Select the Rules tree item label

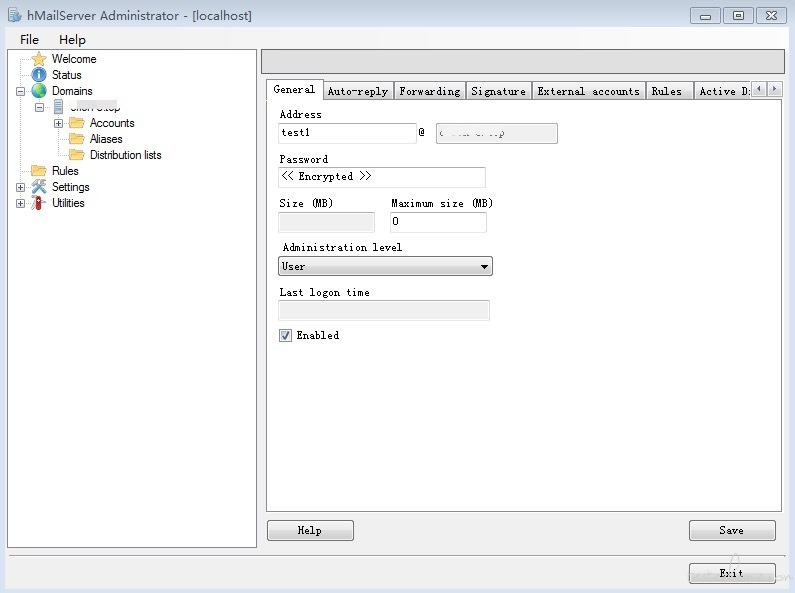point(65,171)
